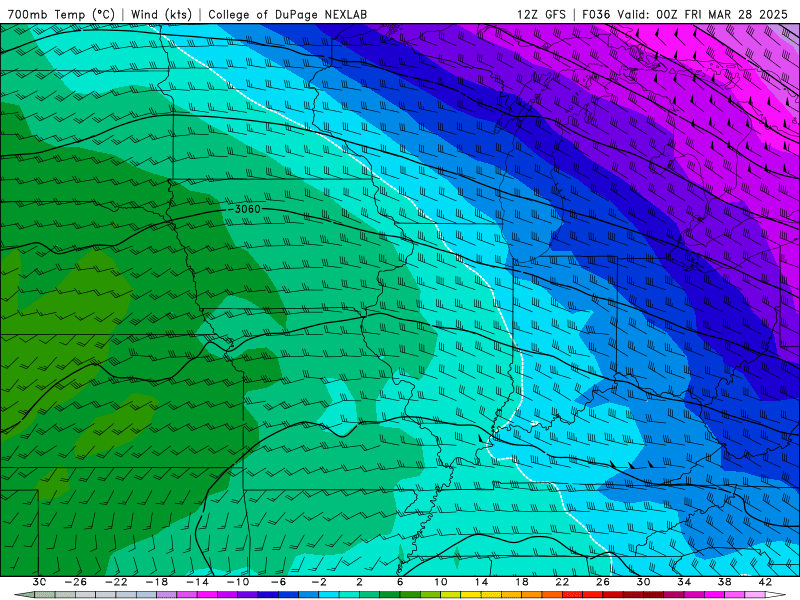Click the '26' label between 22 and 30
This screenshot has width=800, height=600.
coord(603,582)
